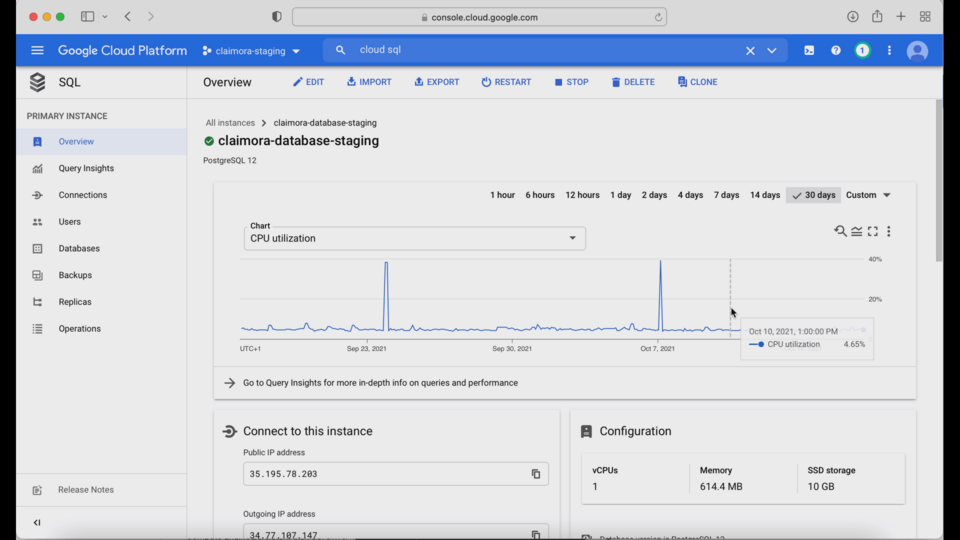The width and height of the screenshot is (960, 540).
Task: Select the 30 days time range
Action: (813, 195)
